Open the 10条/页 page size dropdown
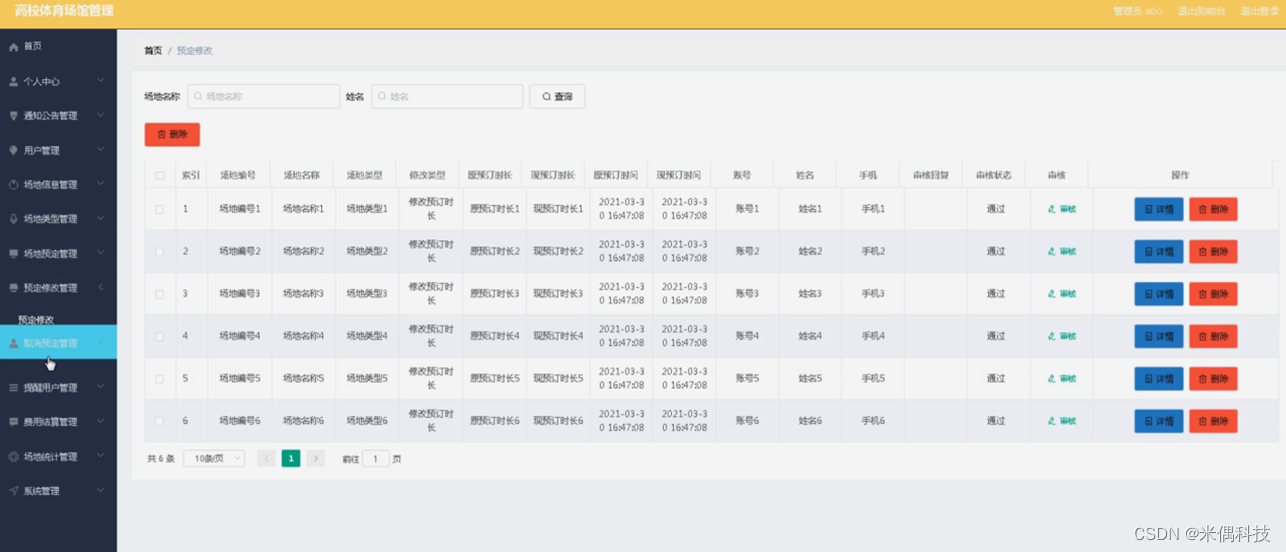This screenshot has height=552, width=1286. pos(214,458)
